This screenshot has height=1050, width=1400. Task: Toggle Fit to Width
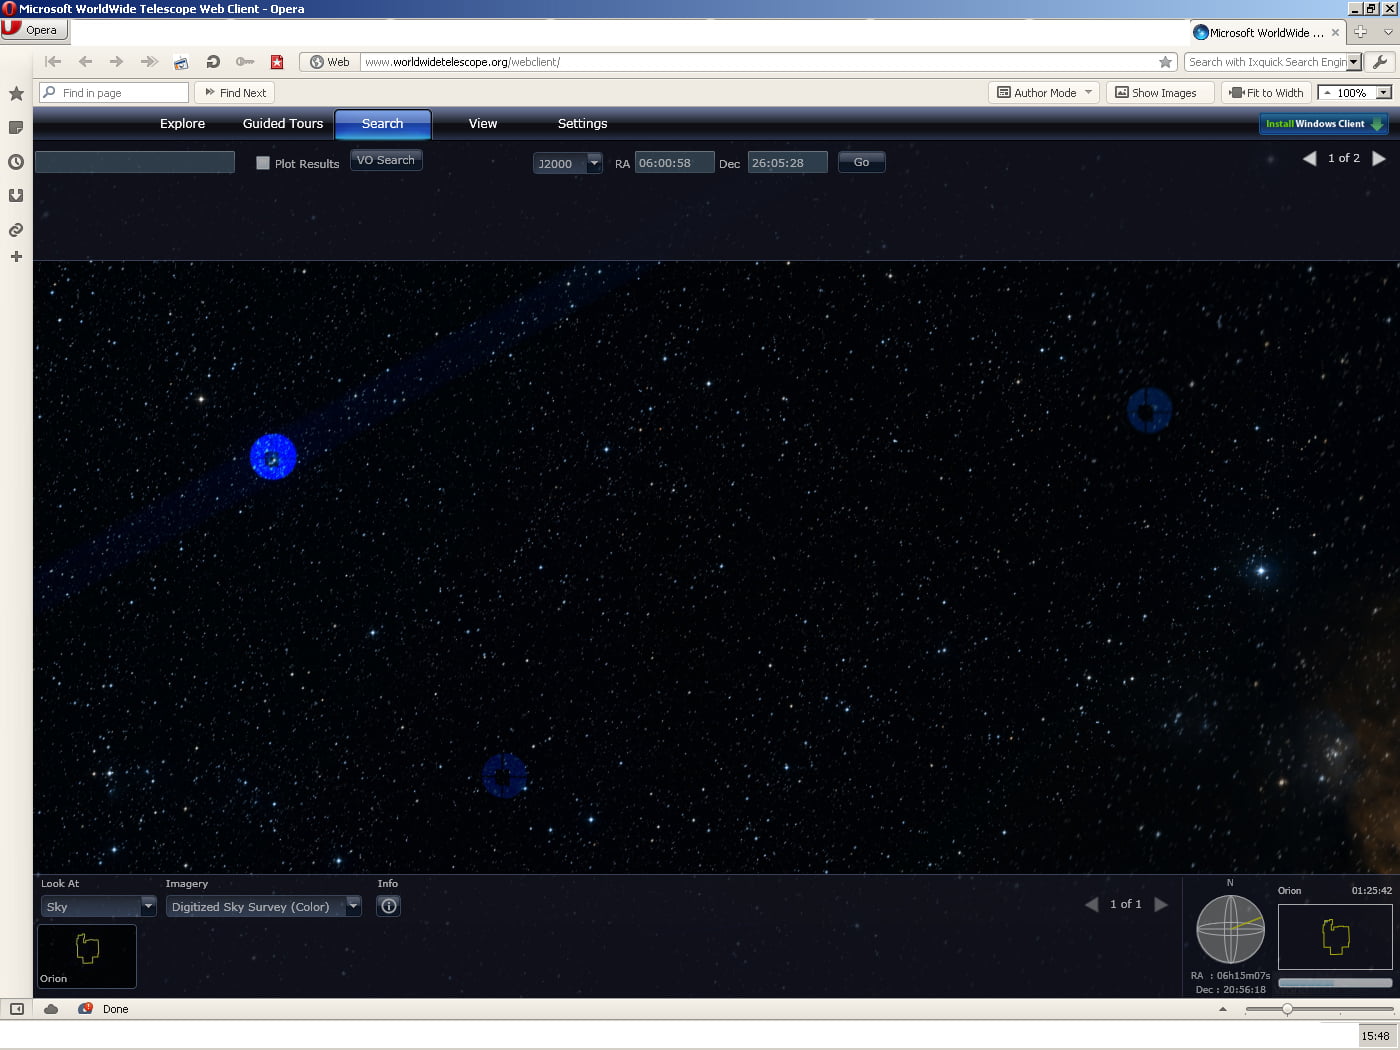click(x=1266, y=93)
